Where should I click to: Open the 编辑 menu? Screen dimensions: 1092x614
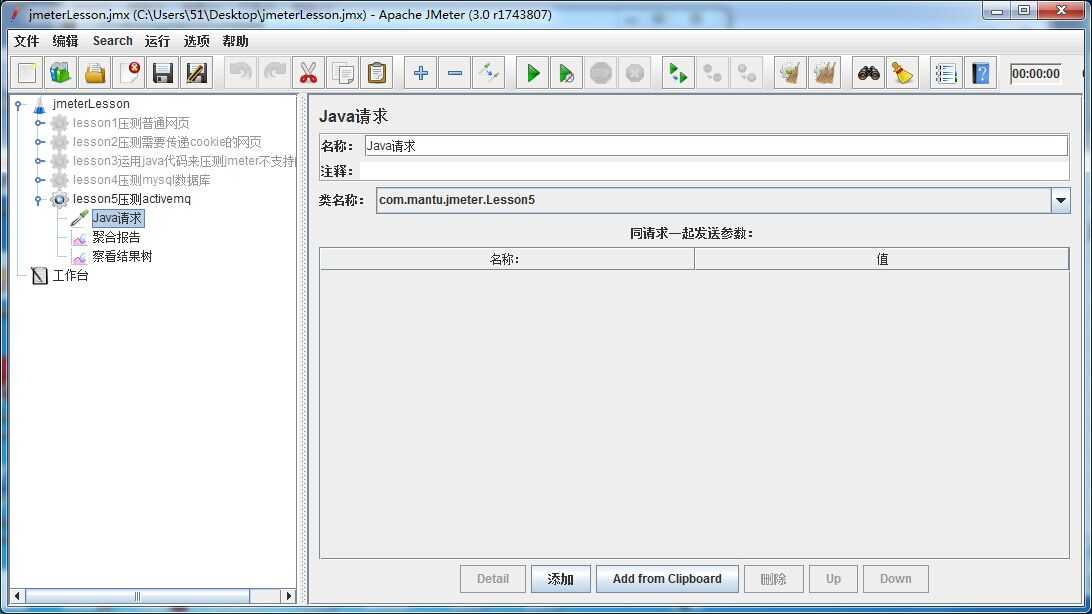pyautogui.click(x=65, y=41)
